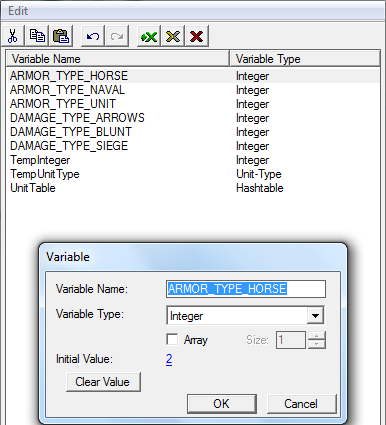Enable the Array checkbox
This screenshot has width=386, height=425.
[x=172, y=340]
